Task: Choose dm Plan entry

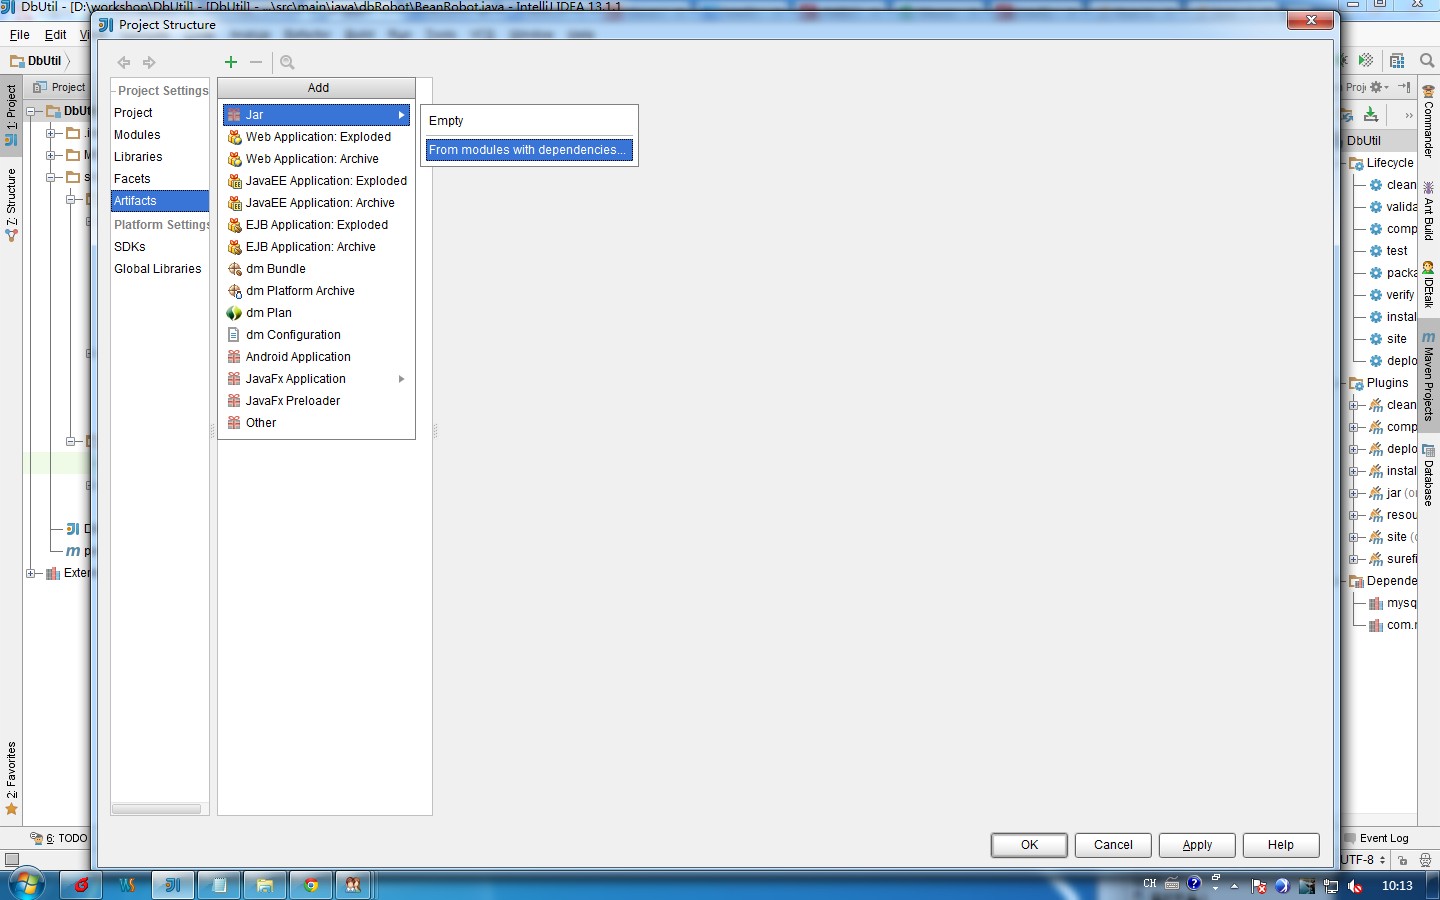Action: click(x=316, y=313)
